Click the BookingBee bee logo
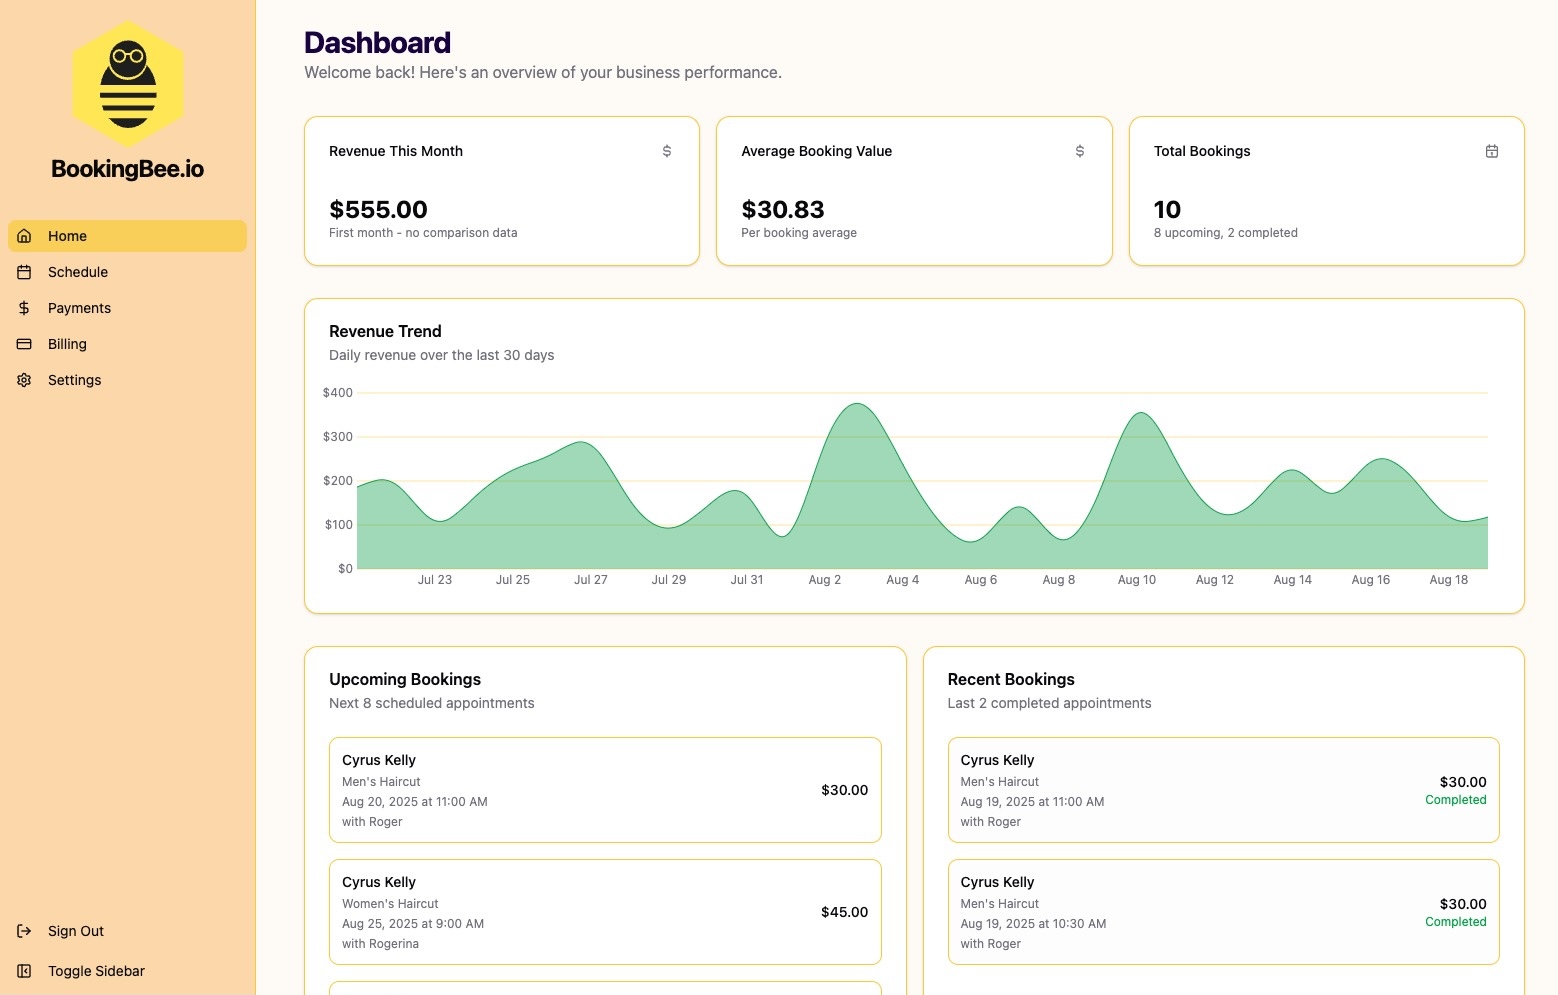The image size is (1558, 995). tap(128, 84)
